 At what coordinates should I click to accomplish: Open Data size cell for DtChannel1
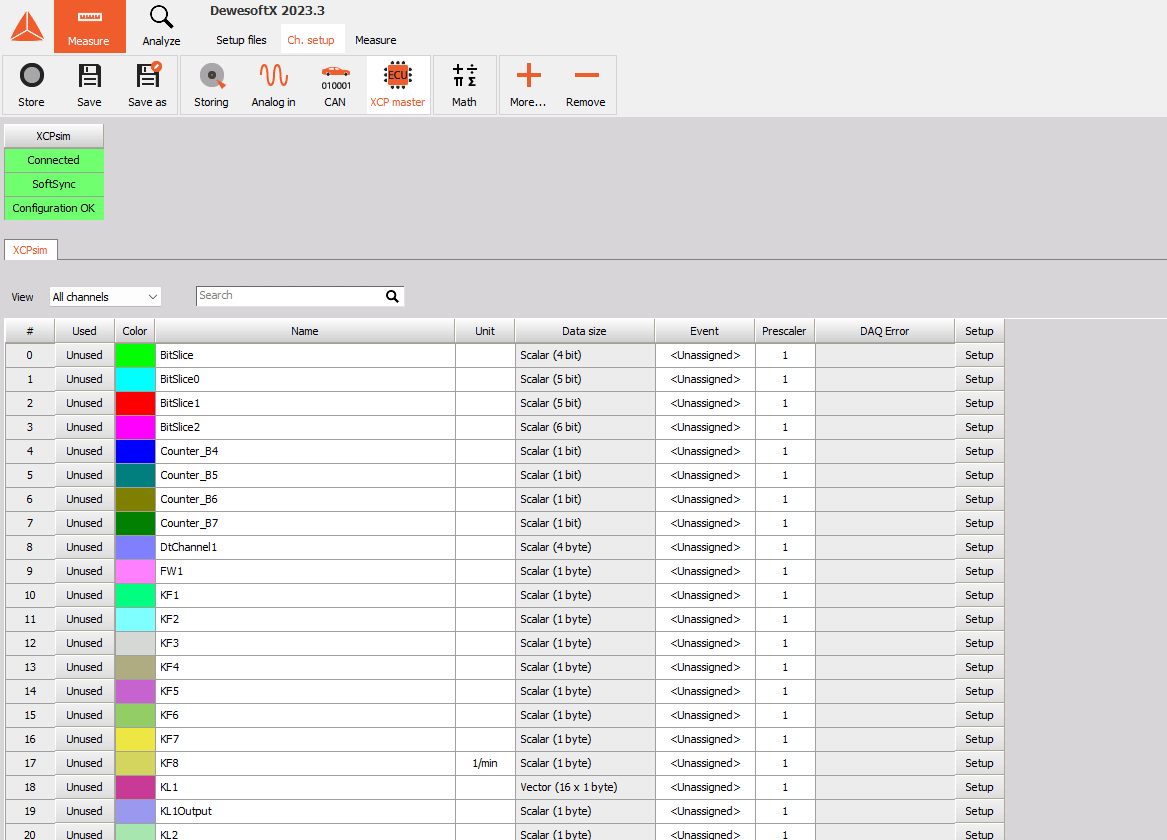585,548
